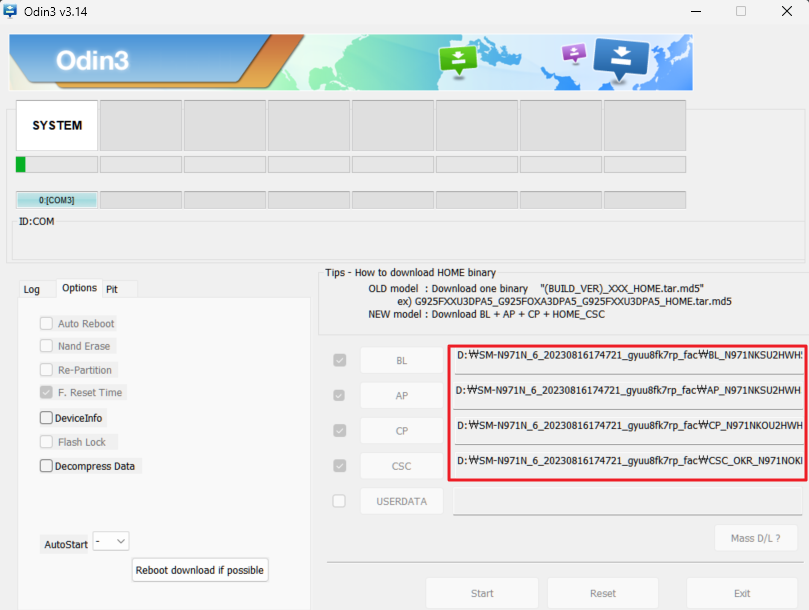Click the Mass D/L ? button
The image size is (809, 610).
point(756,538)
